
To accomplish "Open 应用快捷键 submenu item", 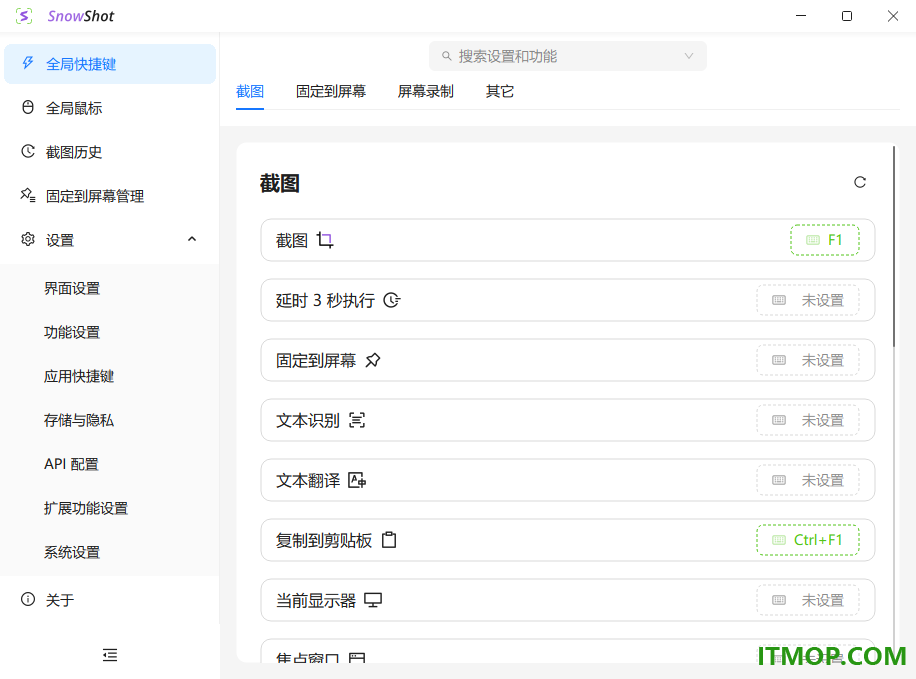I will pyautogui.click(x=110, y=376).
